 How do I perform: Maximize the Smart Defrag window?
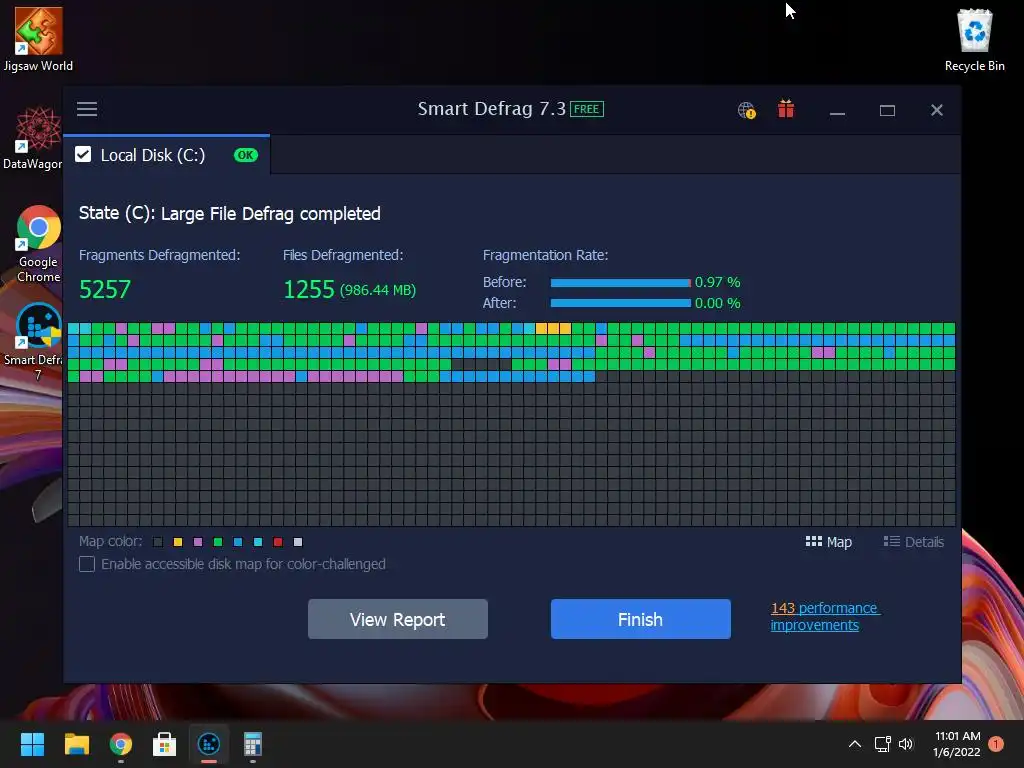click(887, 110)
